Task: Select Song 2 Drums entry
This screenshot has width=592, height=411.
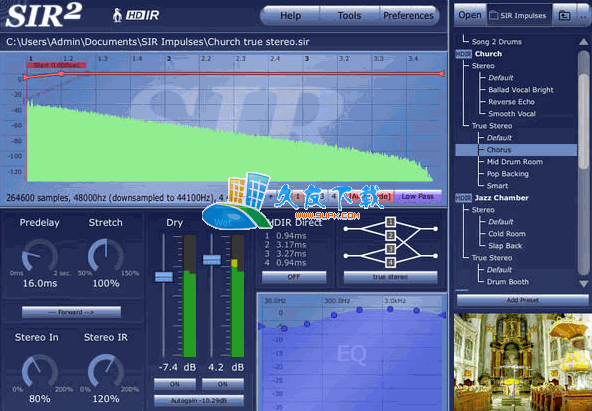Action: click(496, 42)
